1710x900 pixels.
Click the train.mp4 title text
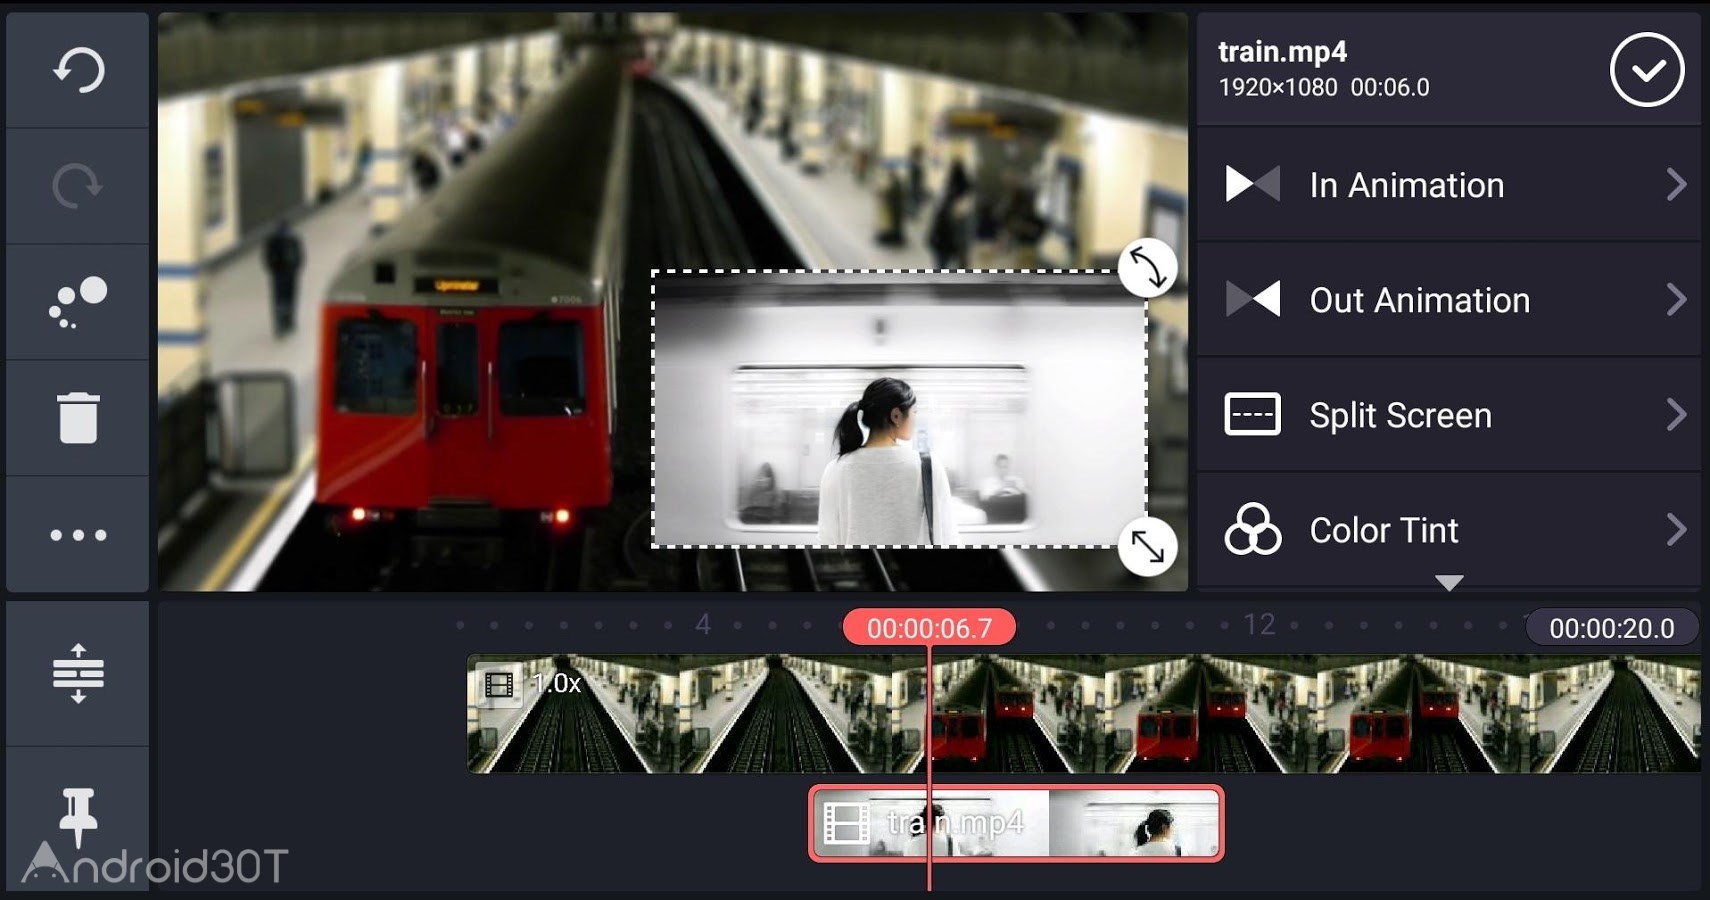pos(1282,52)
